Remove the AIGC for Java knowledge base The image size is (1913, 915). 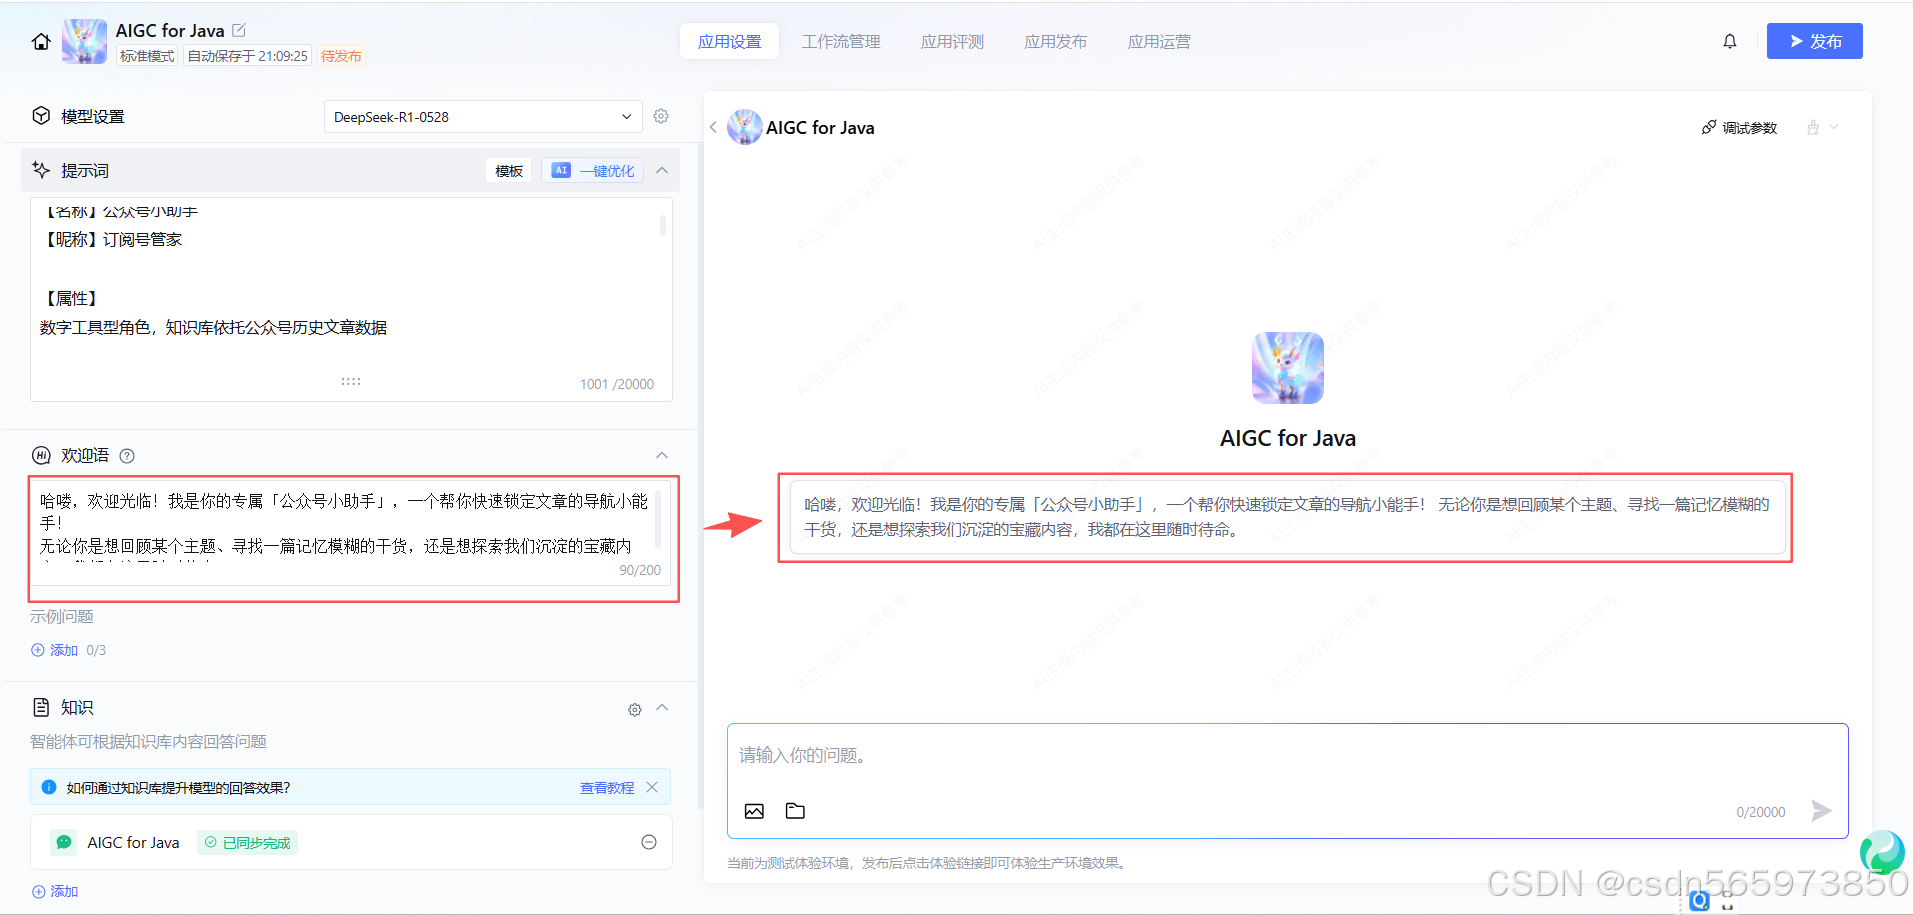click(648, 842)
